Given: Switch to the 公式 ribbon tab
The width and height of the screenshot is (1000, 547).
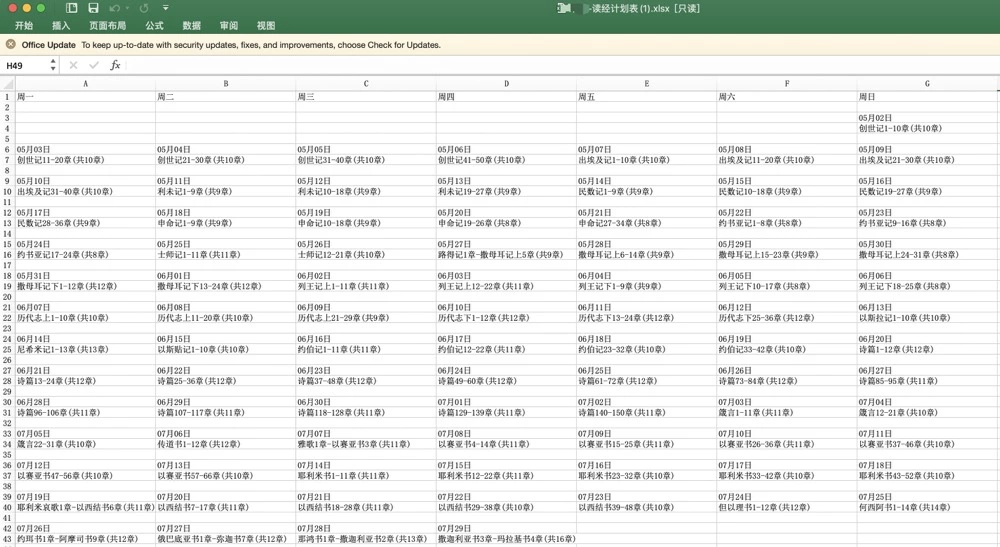Looking at the screenshot, I should point(154,26).
